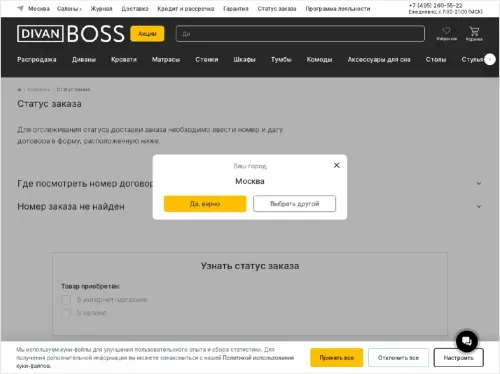The image size is (500, 374).
Task: Open the Шкафы category
Action: [244, 60]
